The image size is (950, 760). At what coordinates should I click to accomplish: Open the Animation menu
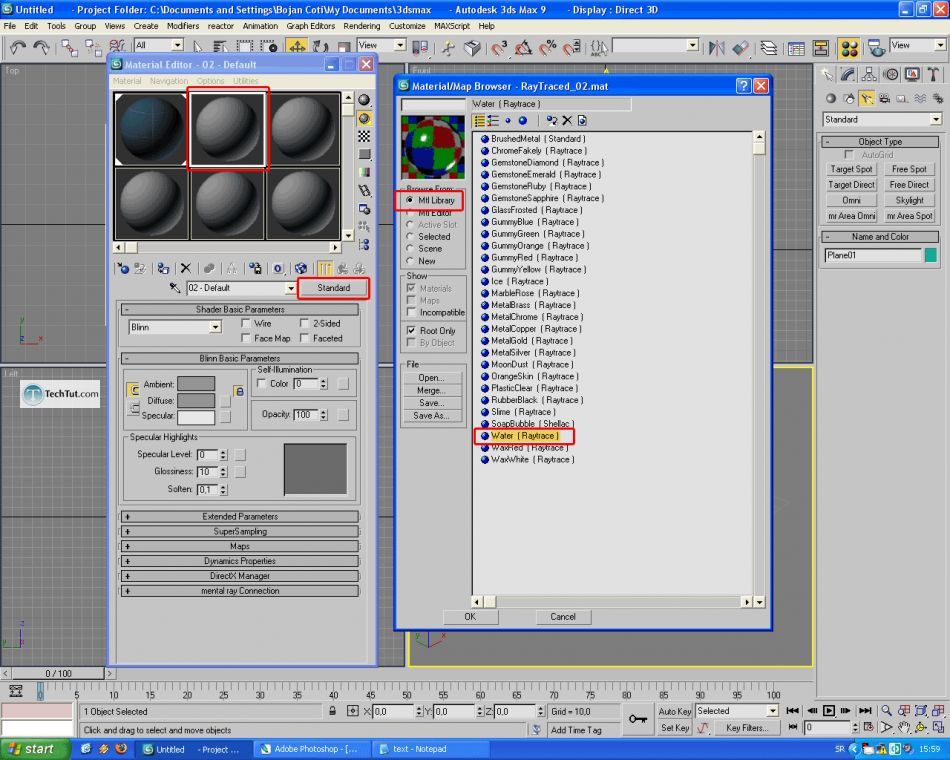261,26
